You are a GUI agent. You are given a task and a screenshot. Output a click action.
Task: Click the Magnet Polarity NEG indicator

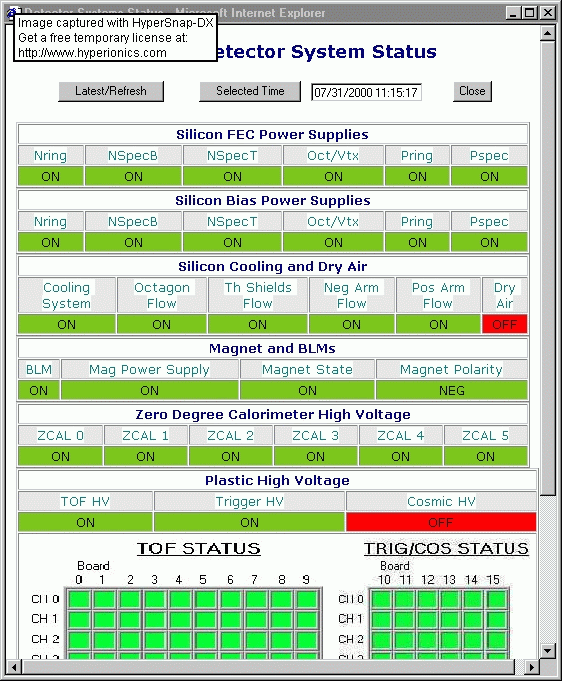pyautogui.click(x=452, y=390)
